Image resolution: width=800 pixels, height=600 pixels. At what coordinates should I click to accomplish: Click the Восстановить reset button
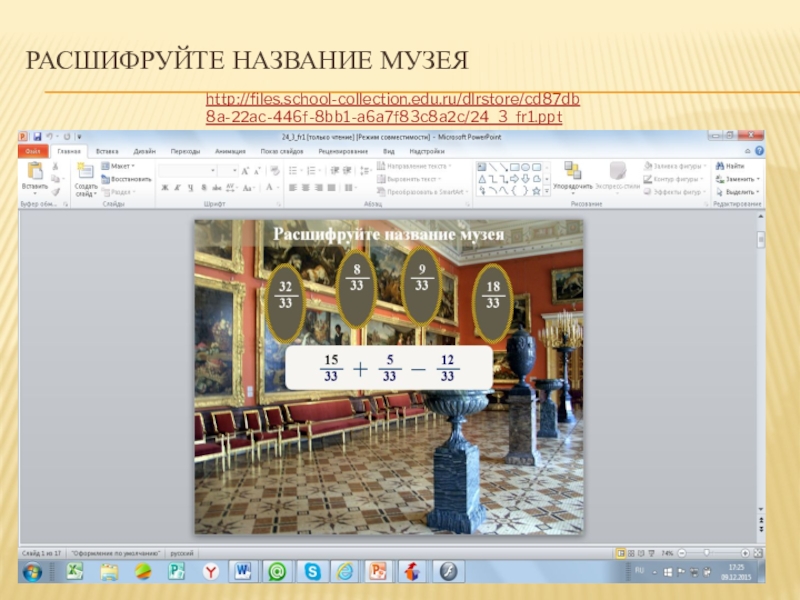tap(126, 178)
